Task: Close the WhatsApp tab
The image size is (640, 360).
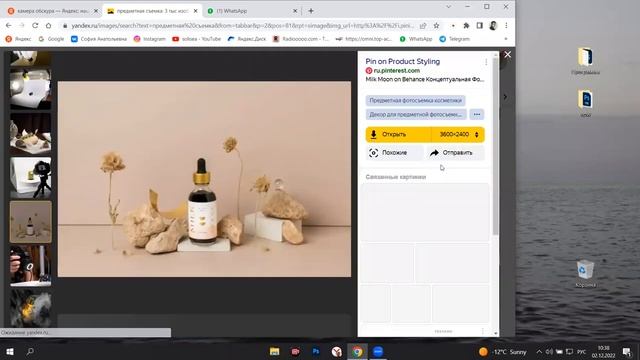Action: click(x=295, y=11)
